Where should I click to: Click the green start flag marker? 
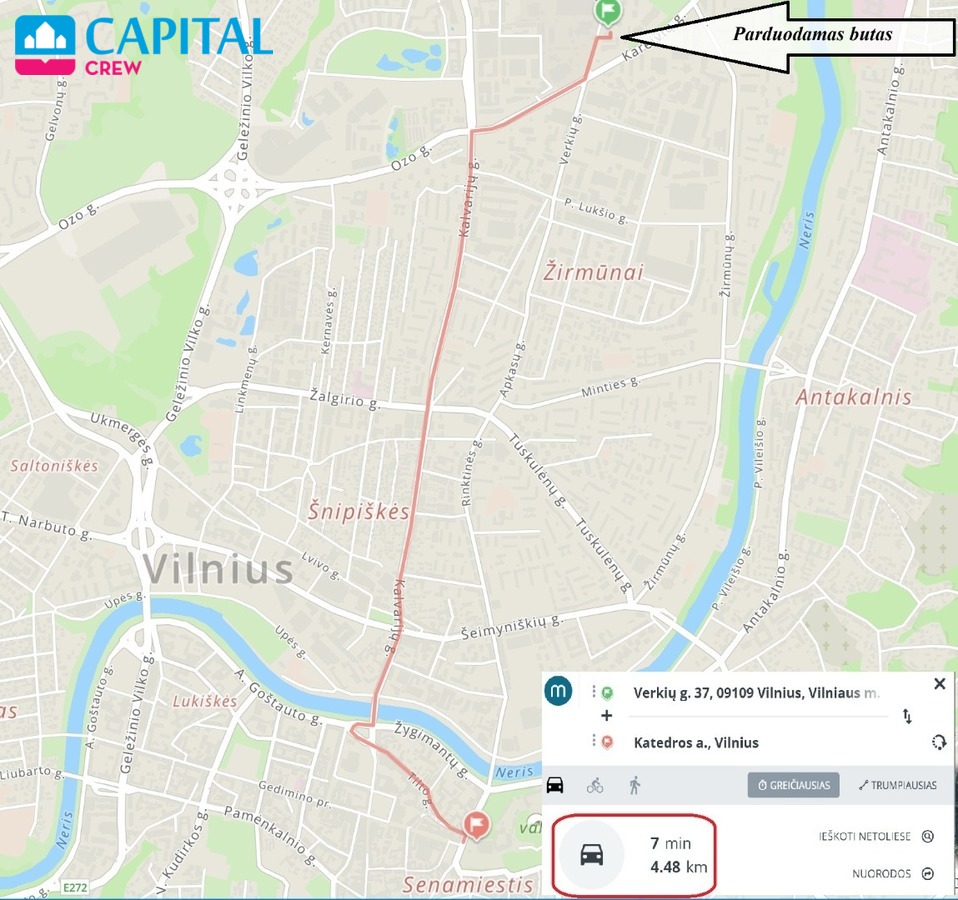point(607,12)
